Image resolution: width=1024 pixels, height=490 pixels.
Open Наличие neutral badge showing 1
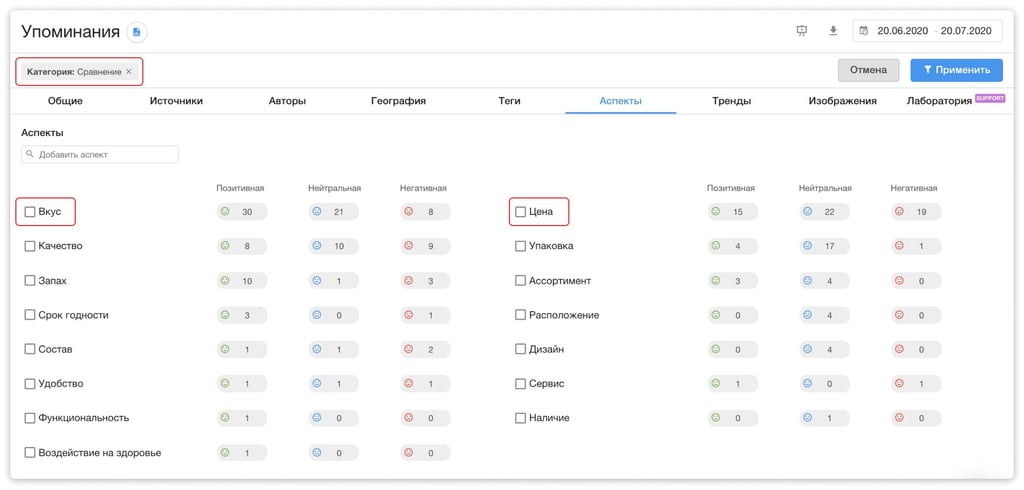tap(825, 418)
